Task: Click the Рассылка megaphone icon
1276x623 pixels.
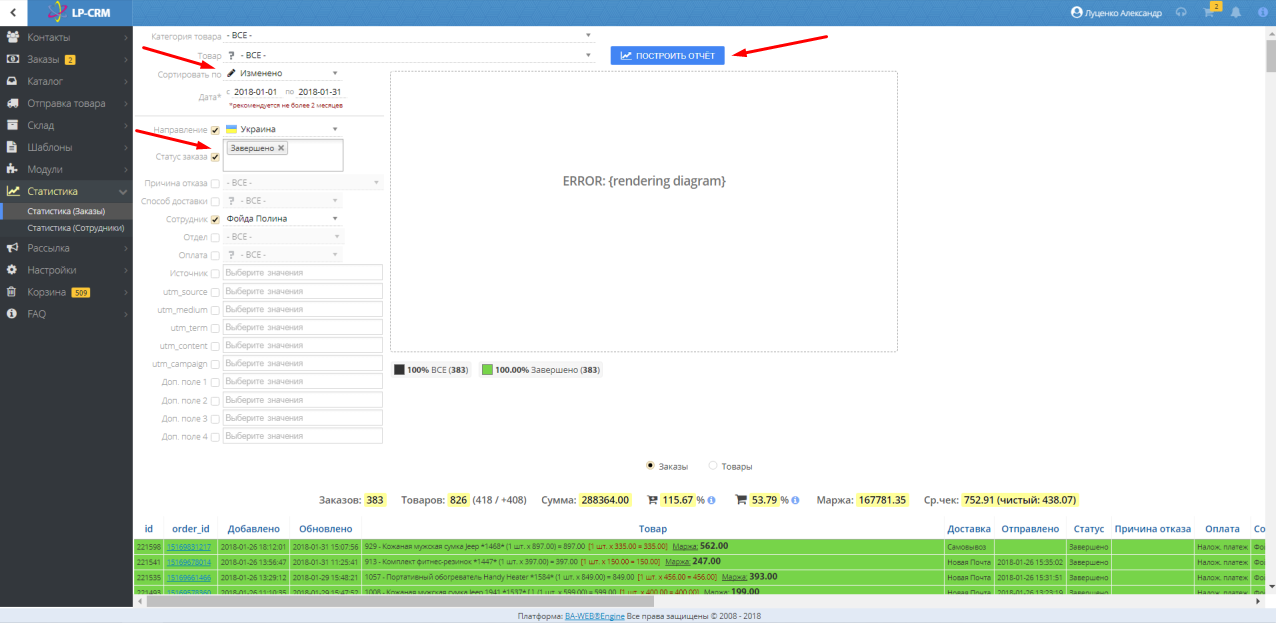Action: click(13, 248)
